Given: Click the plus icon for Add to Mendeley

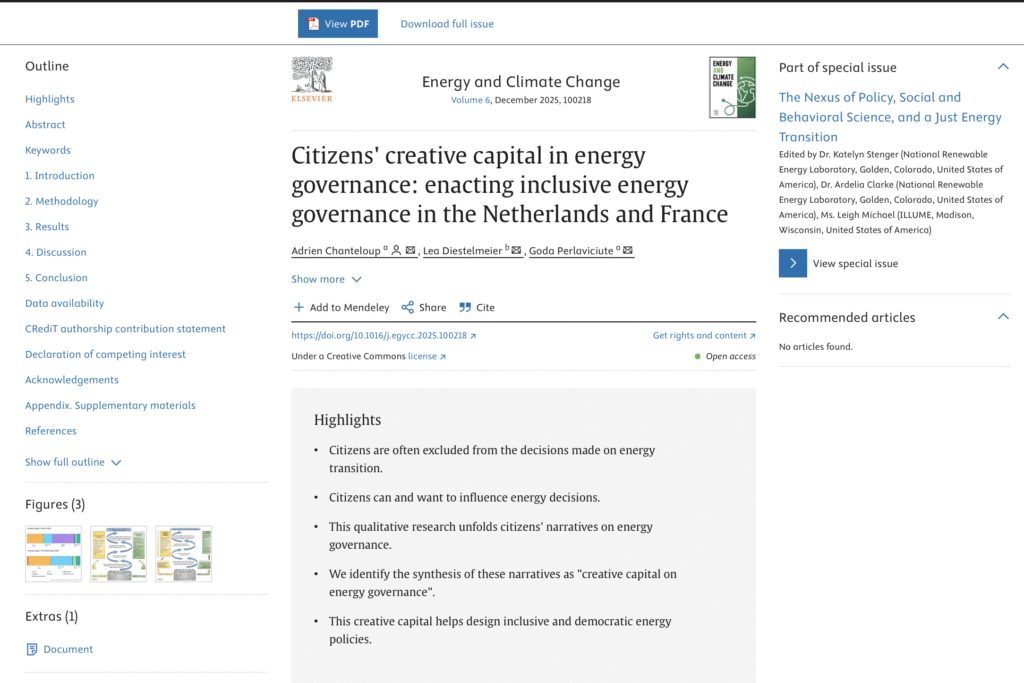Looking at the screenshot, I should click(x=298, y=307).
